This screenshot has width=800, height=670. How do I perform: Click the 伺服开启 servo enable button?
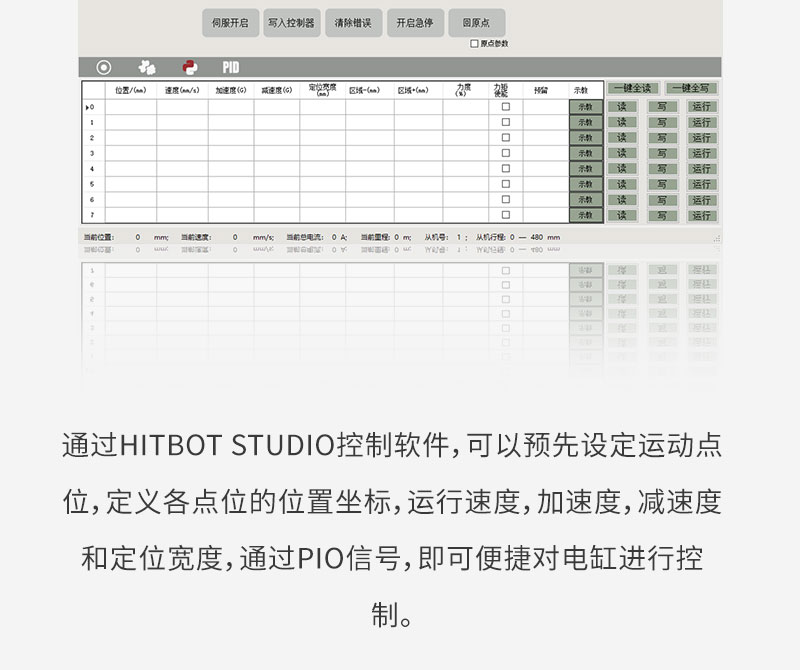tap(230, 22)
